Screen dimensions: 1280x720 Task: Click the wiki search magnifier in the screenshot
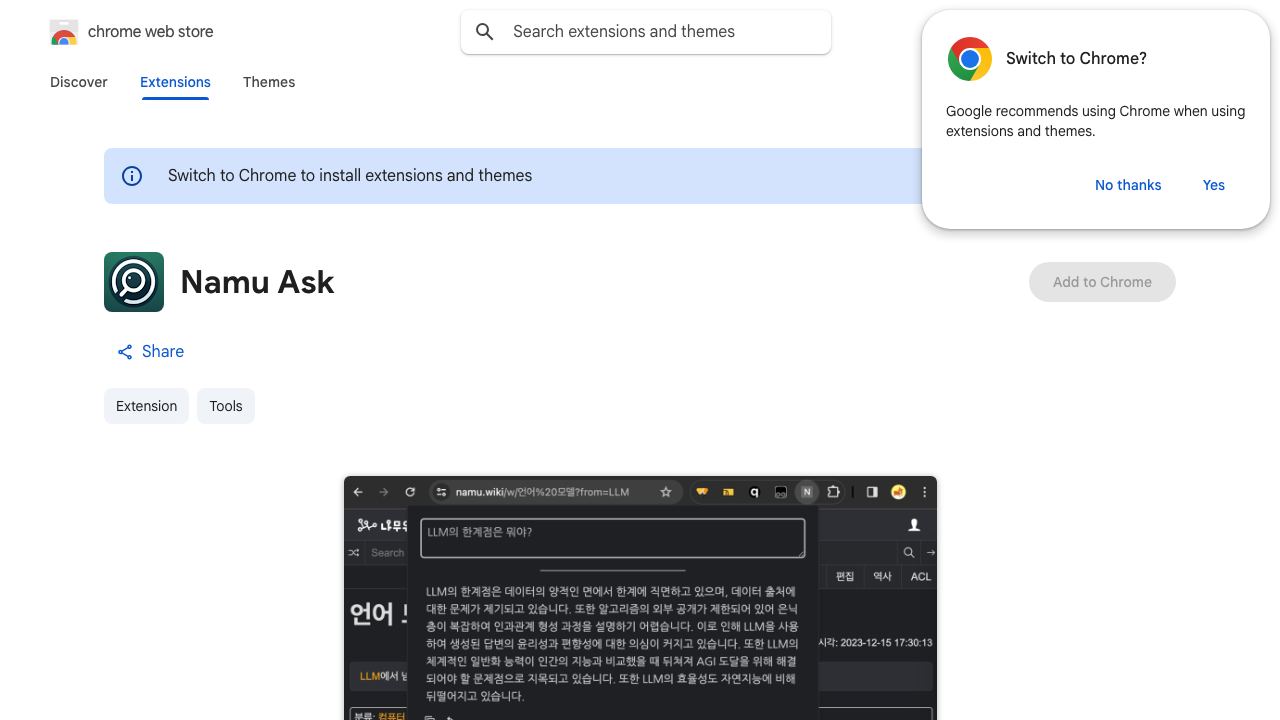909,552
